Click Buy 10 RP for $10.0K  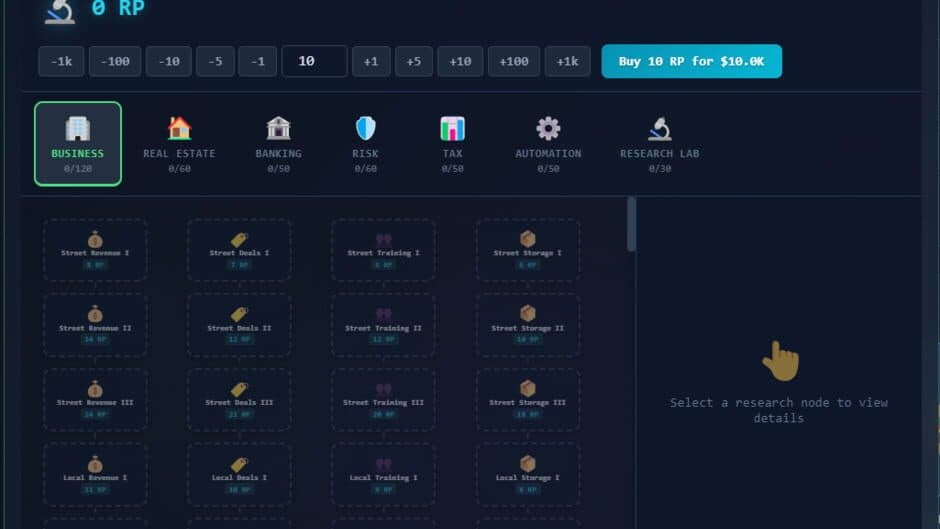coord(691,61)
